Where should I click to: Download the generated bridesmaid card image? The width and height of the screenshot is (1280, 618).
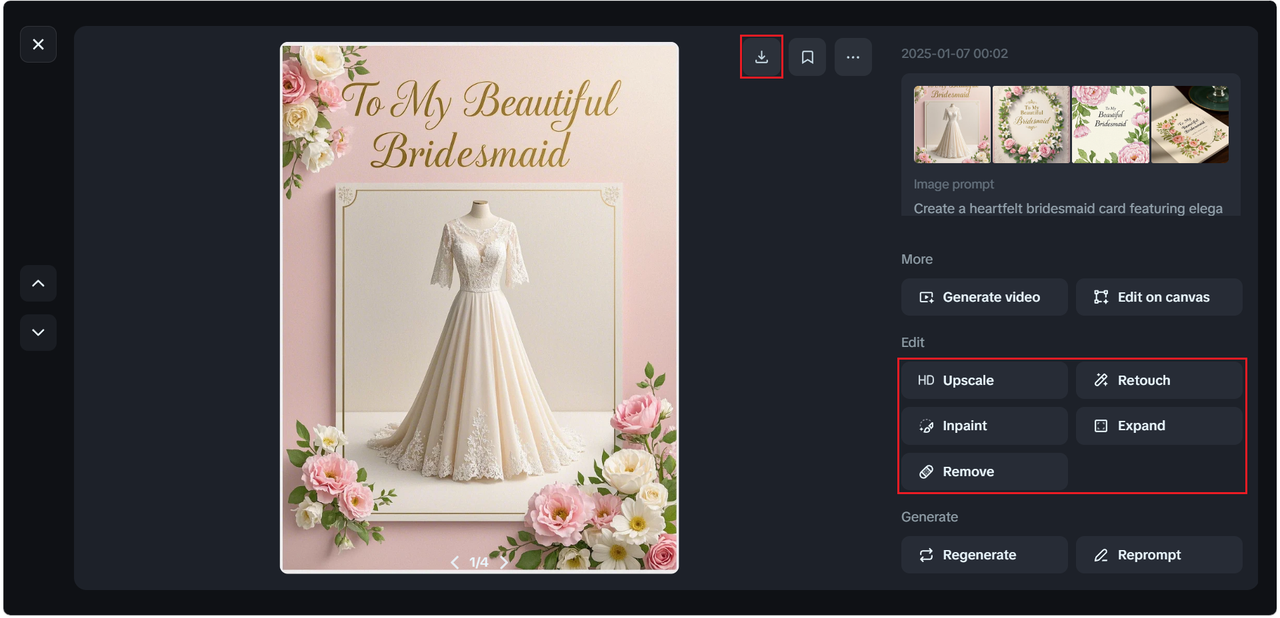click(761, 57)
